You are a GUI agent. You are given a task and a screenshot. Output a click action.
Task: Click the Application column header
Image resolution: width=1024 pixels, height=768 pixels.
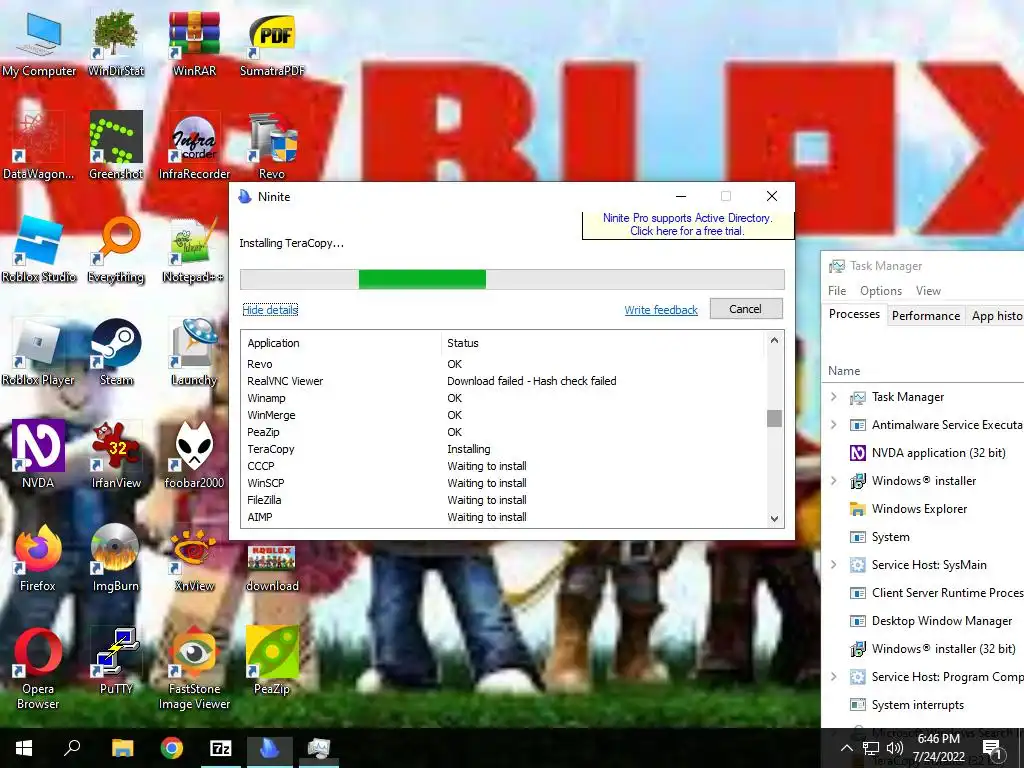[341, 343]
